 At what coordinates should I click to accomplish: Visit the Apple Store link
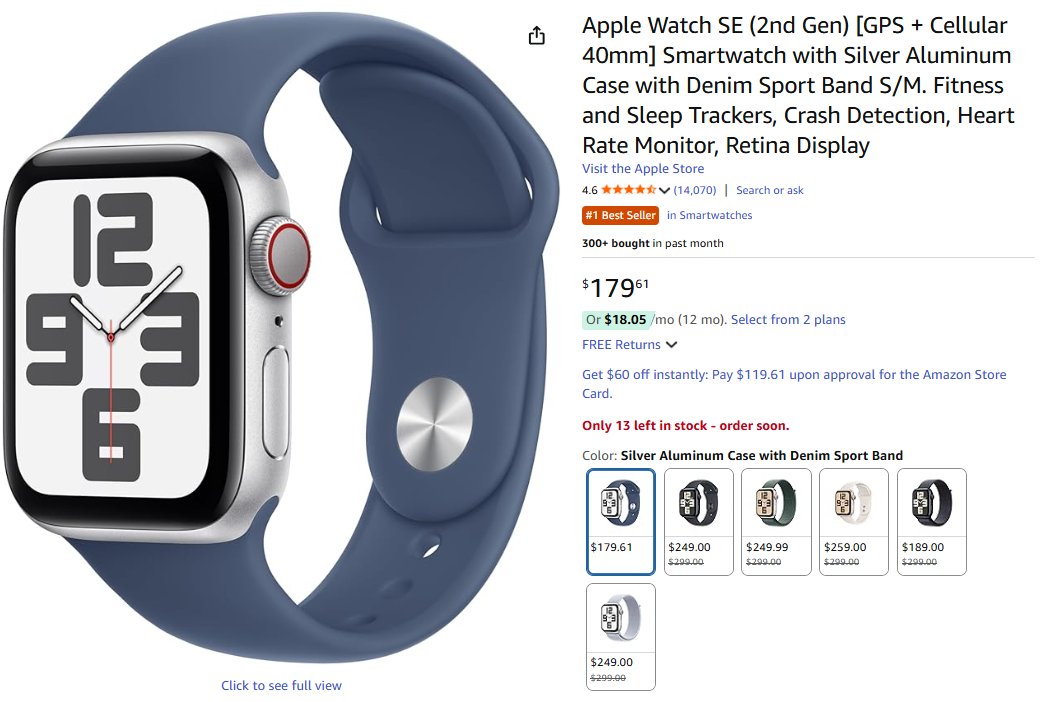643,169
